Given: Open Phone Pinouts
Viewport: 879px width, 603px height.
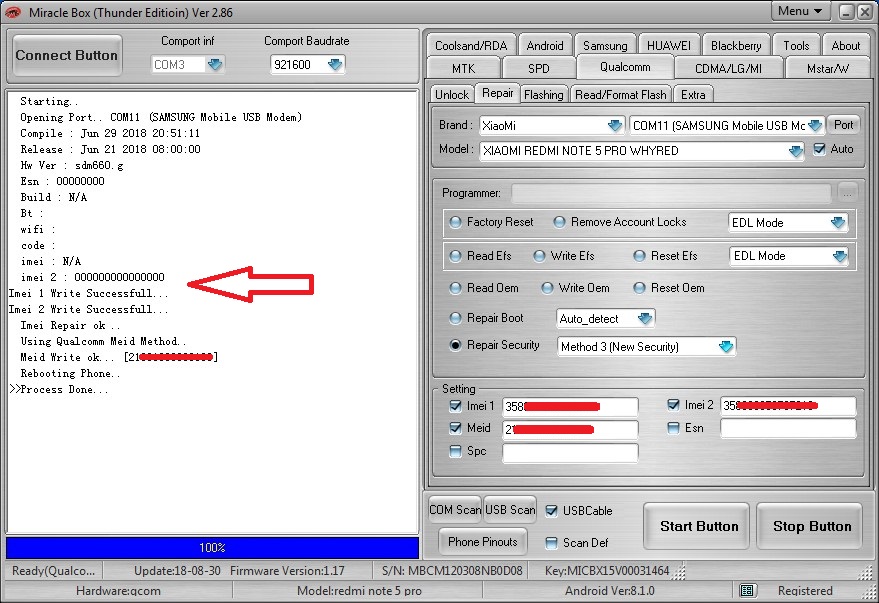Looking at the screenshot, I should click(x=483, y=541).
